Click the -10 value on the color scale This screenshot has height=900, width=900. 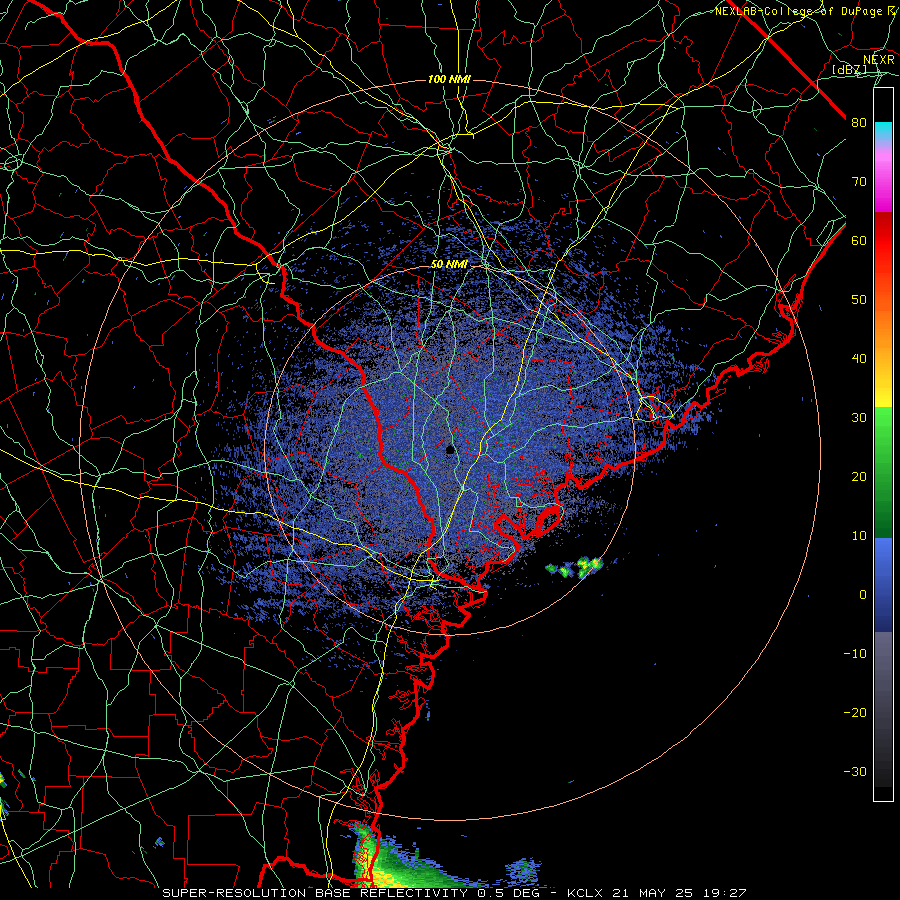(x=855, y=654)
